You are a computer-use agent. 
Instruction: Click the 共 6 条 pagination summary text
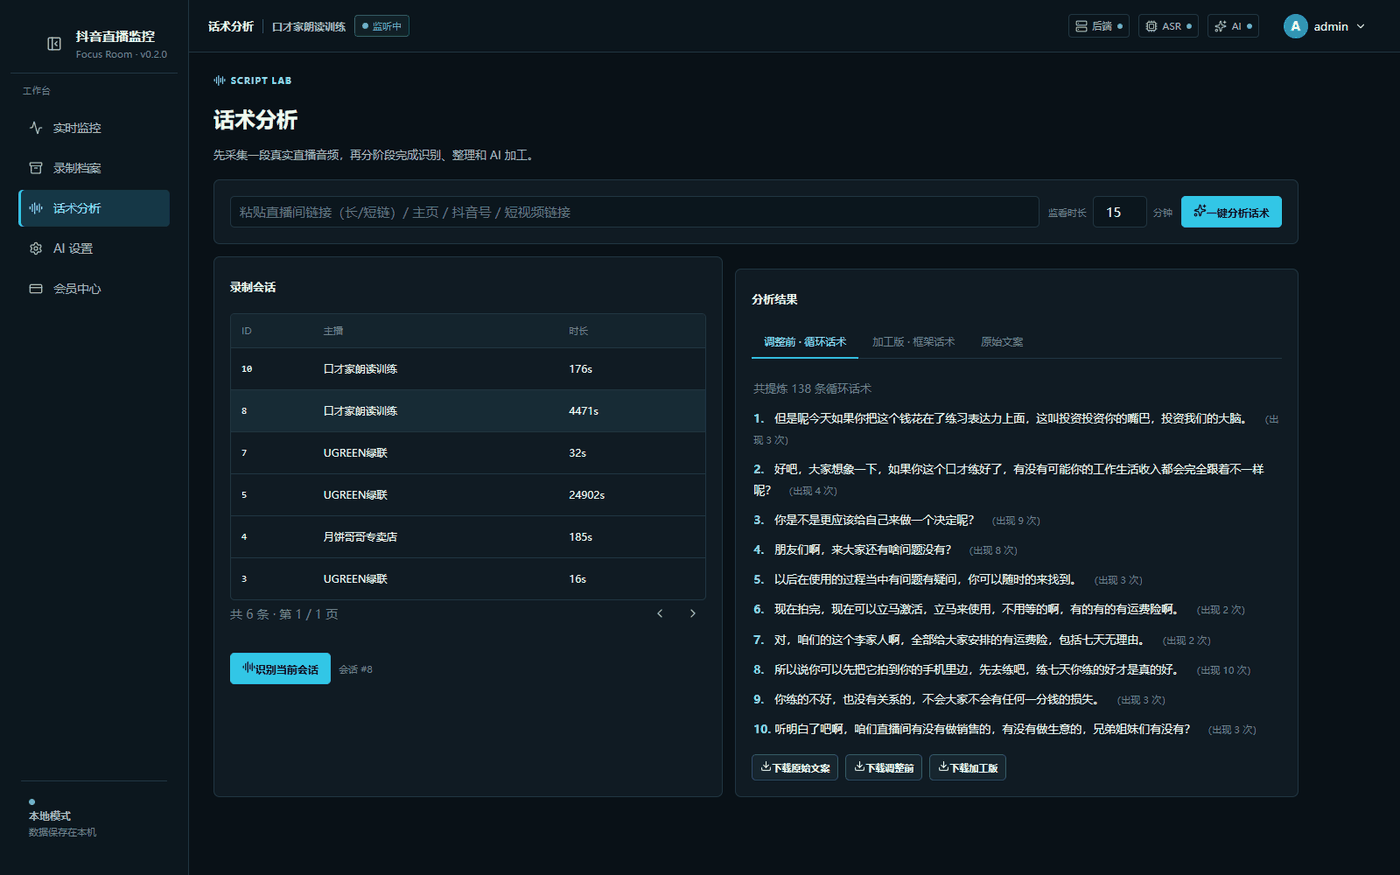(284, 614)
